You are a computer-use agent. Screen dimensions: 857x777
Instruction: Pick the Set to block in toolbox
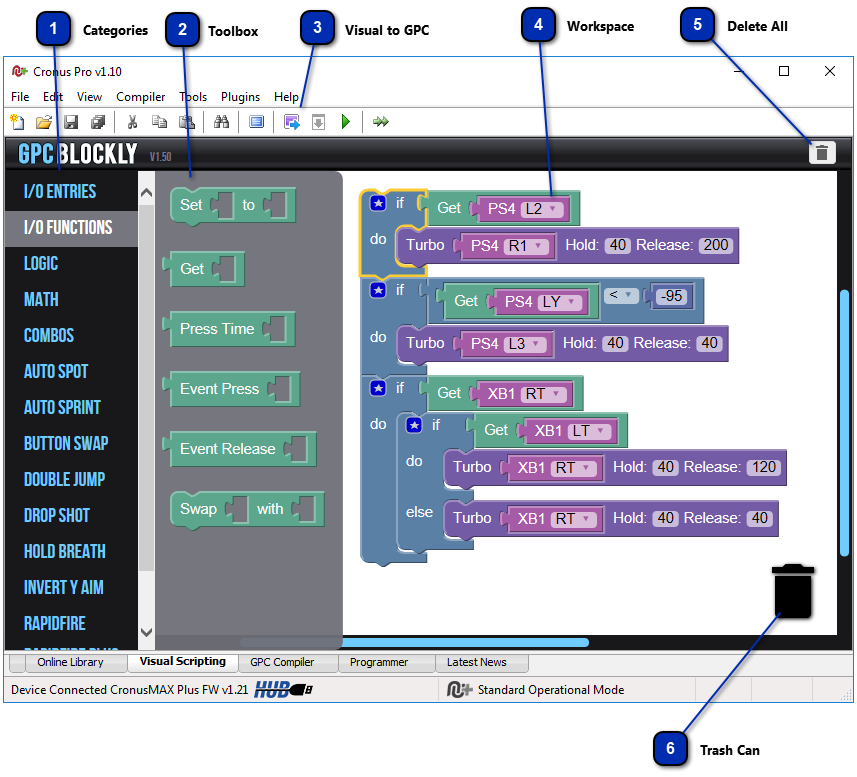point(233,205)
